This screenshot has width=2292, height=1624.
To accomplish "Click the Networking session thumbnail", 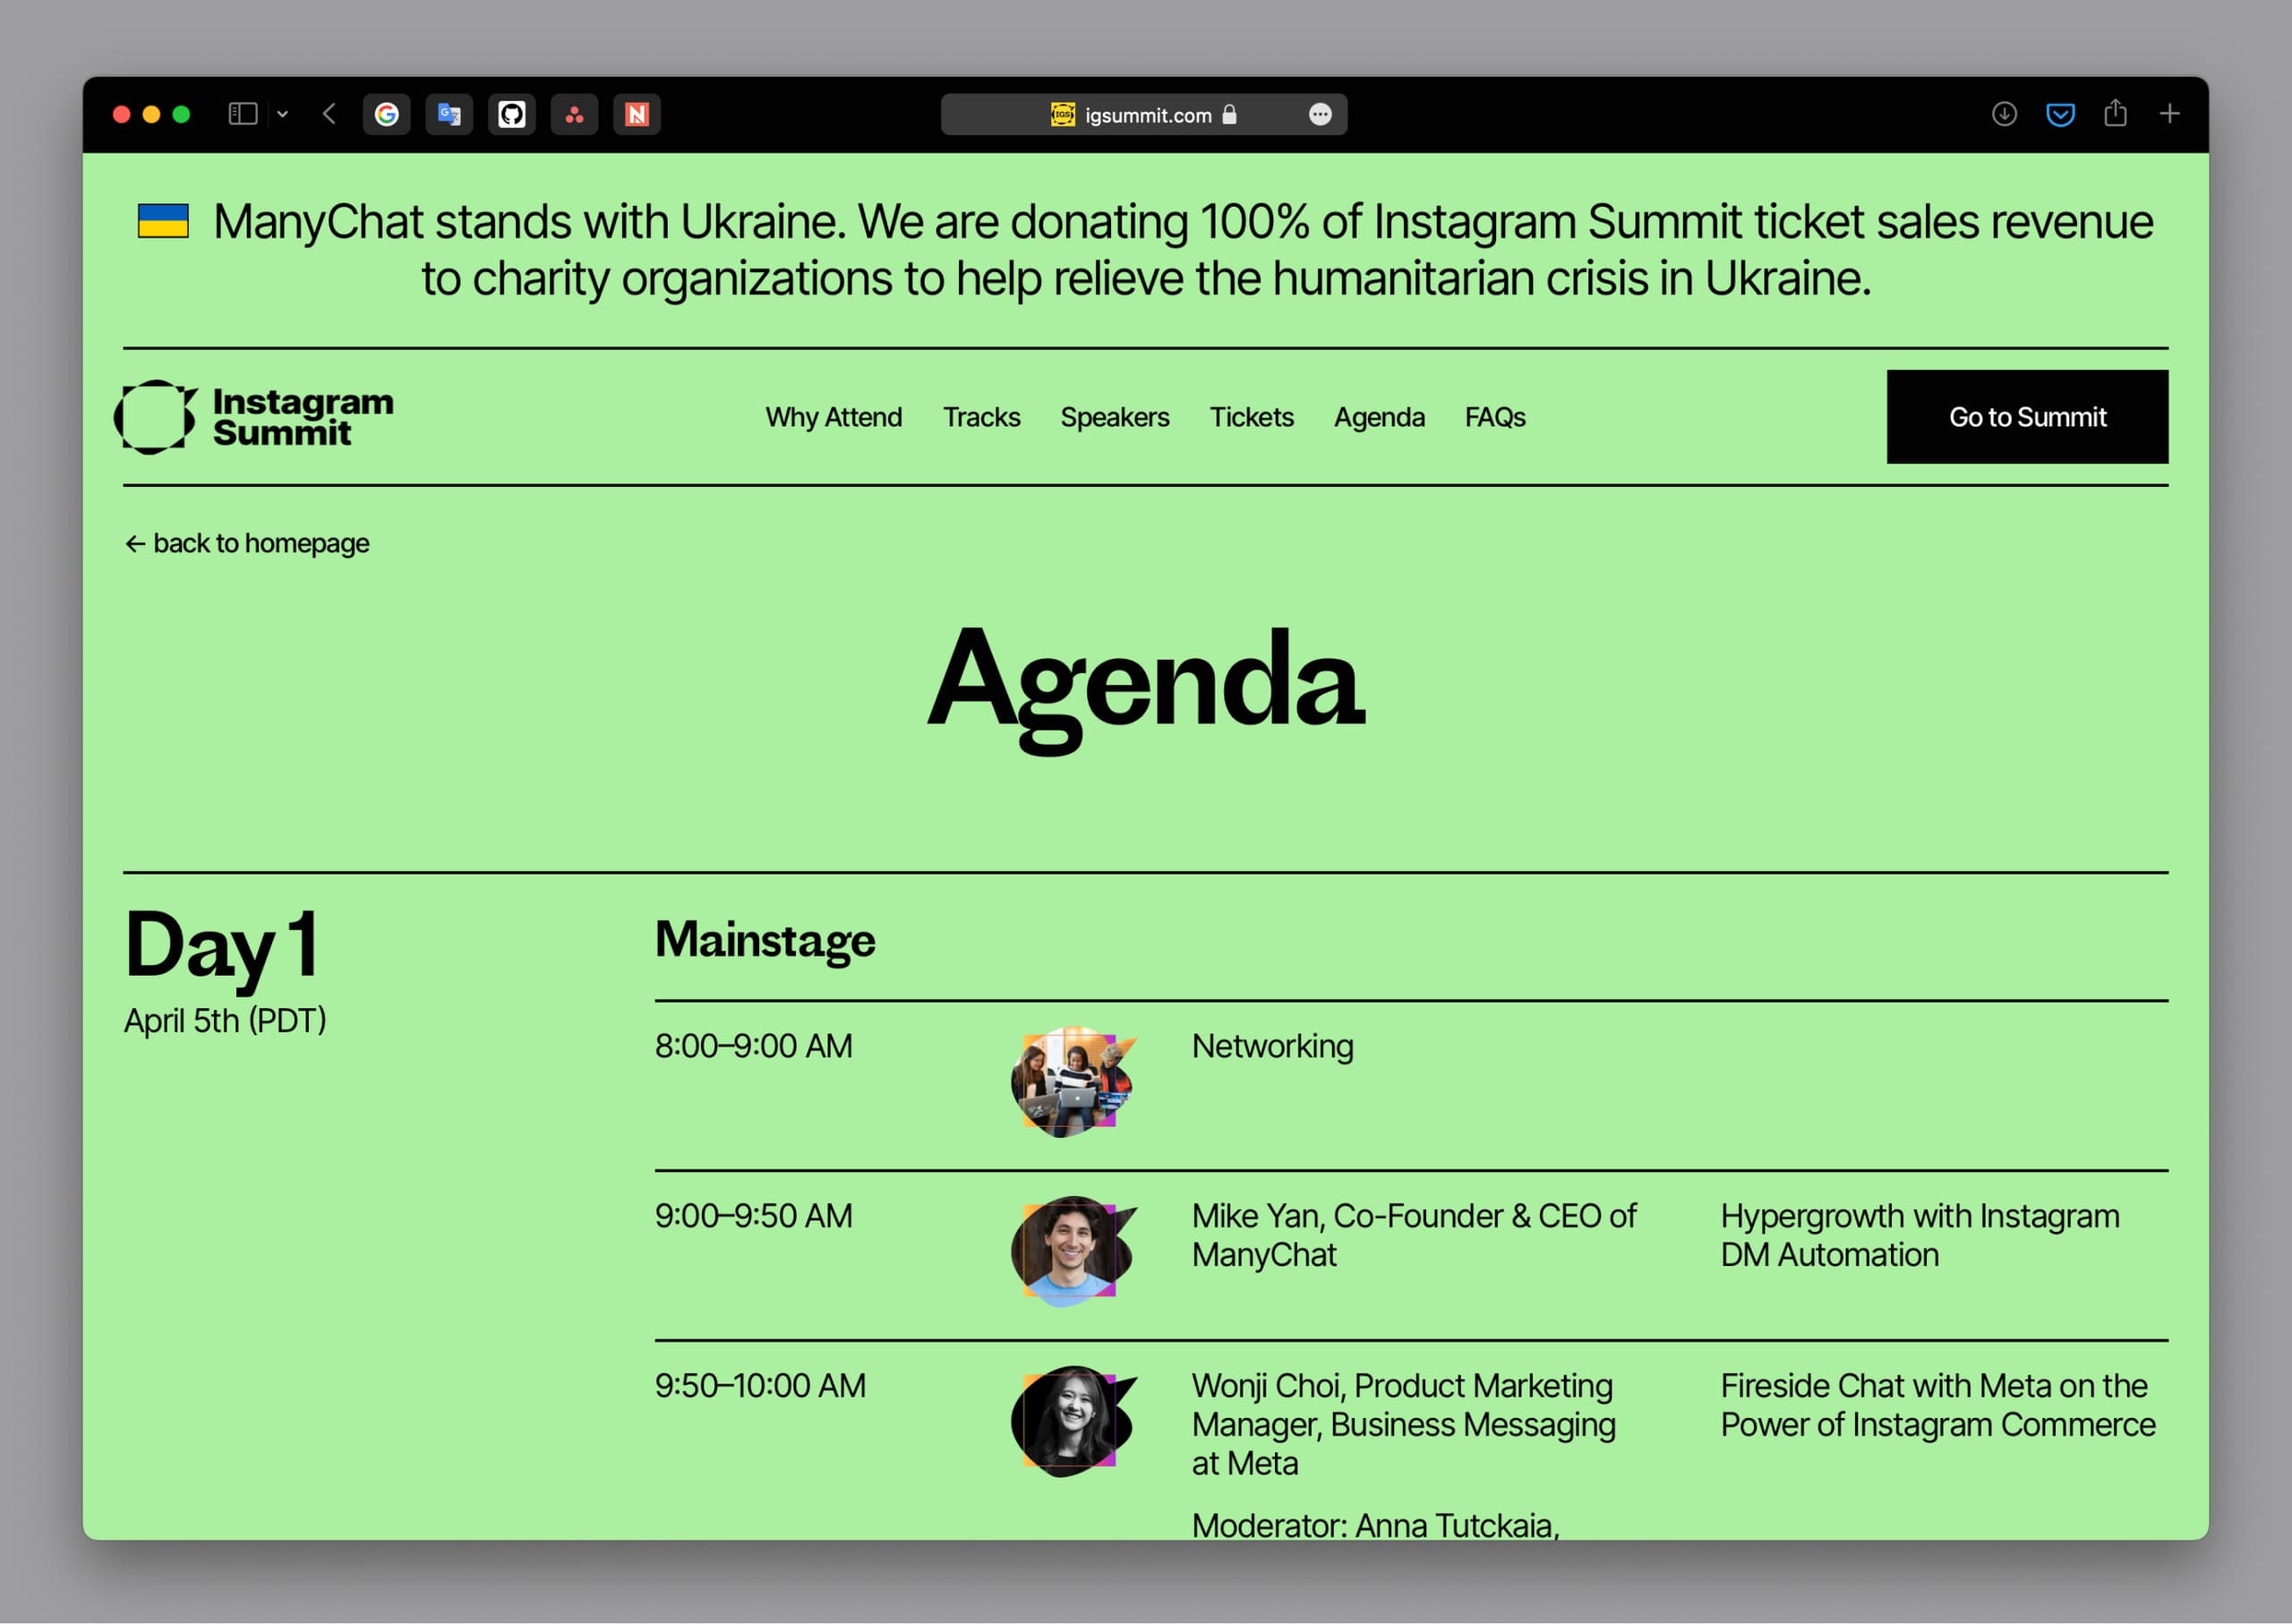I will pos(1074,1082).
